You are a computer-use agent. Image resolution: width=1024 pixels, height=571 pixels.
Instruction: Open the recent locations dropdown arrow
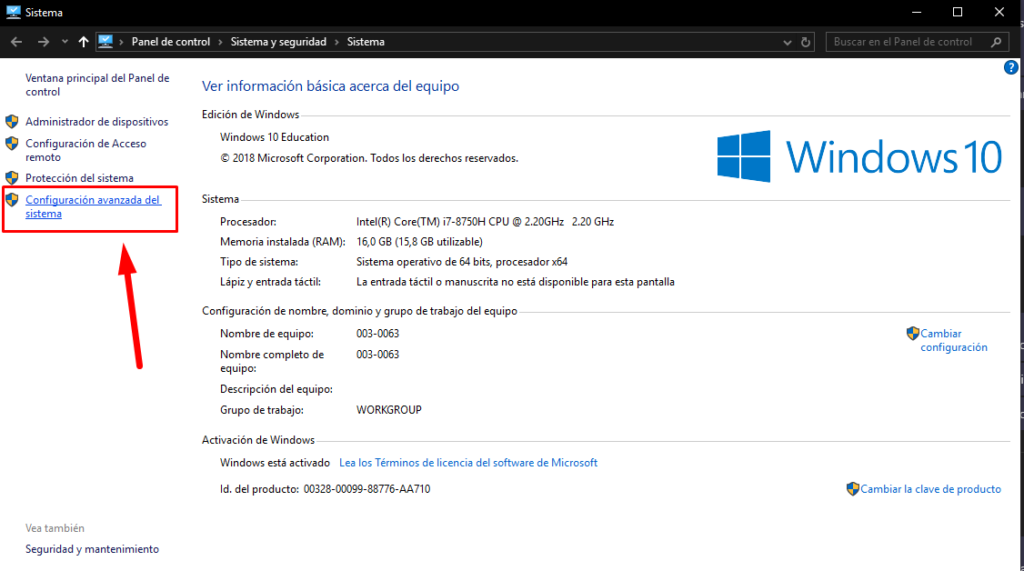click(x=65, y=42)
